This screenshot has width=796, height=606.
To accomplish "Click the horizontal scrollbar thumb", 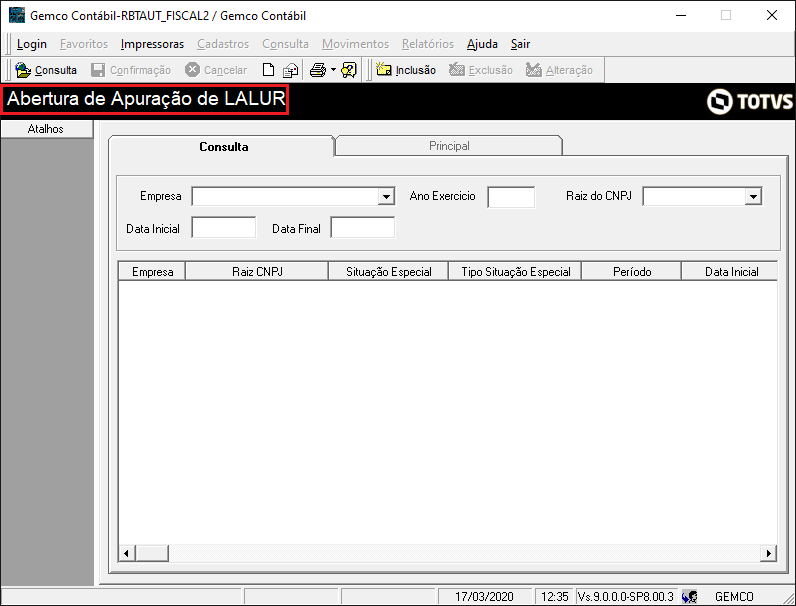I will click(x=152, y=553).
